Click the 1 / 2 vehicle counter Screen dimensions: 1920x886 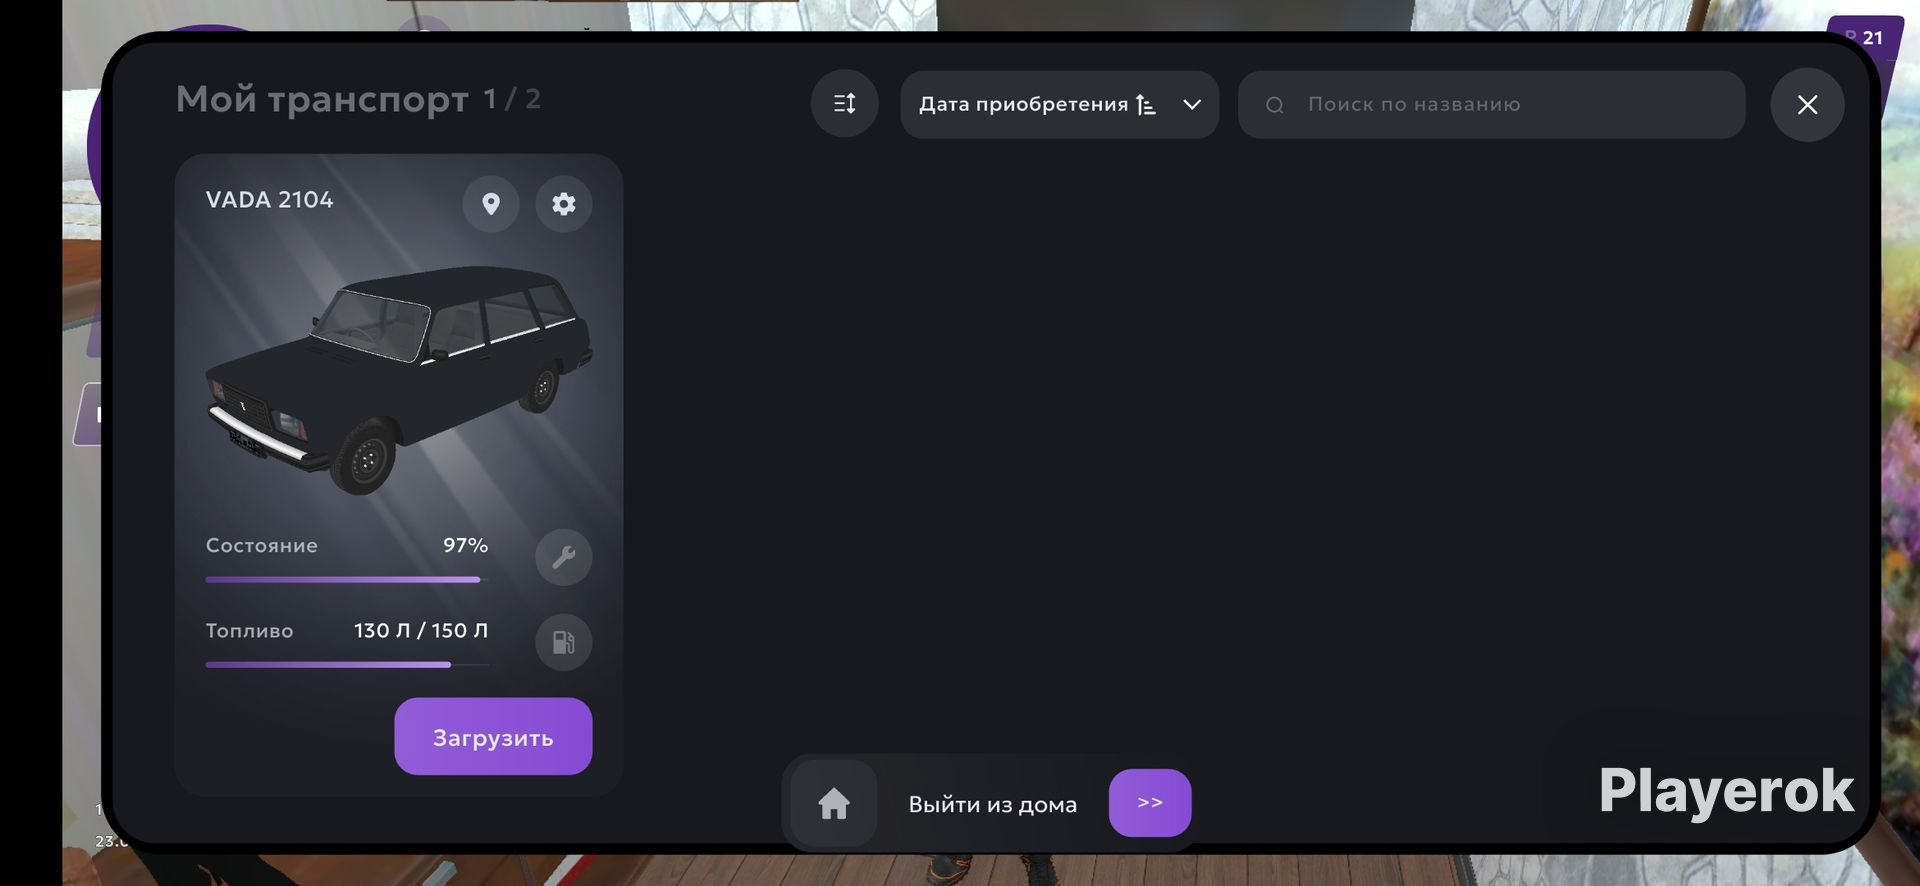click(x=512, y=99)
